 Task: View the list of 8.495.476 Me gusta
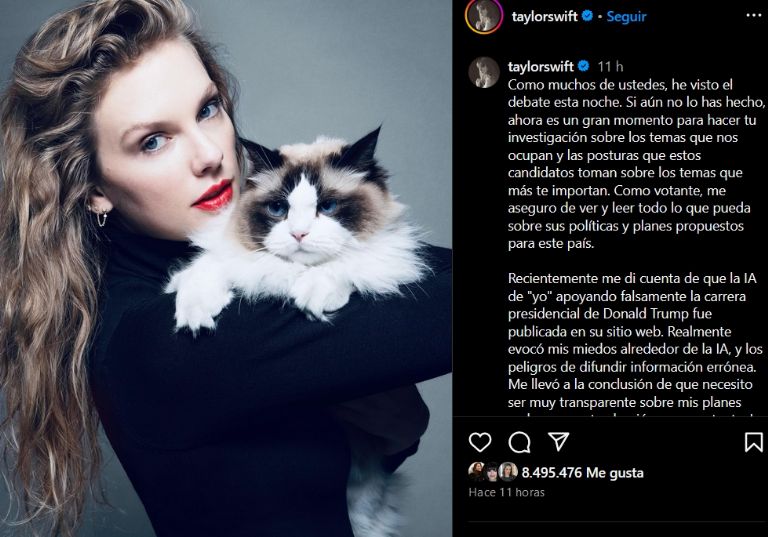(x=582, y=473)
